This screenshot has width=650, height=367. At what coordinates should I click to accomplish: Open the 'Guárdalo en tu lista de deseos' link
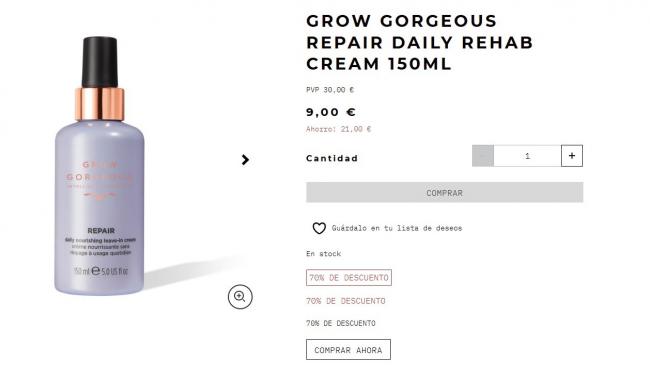(397, 228)
